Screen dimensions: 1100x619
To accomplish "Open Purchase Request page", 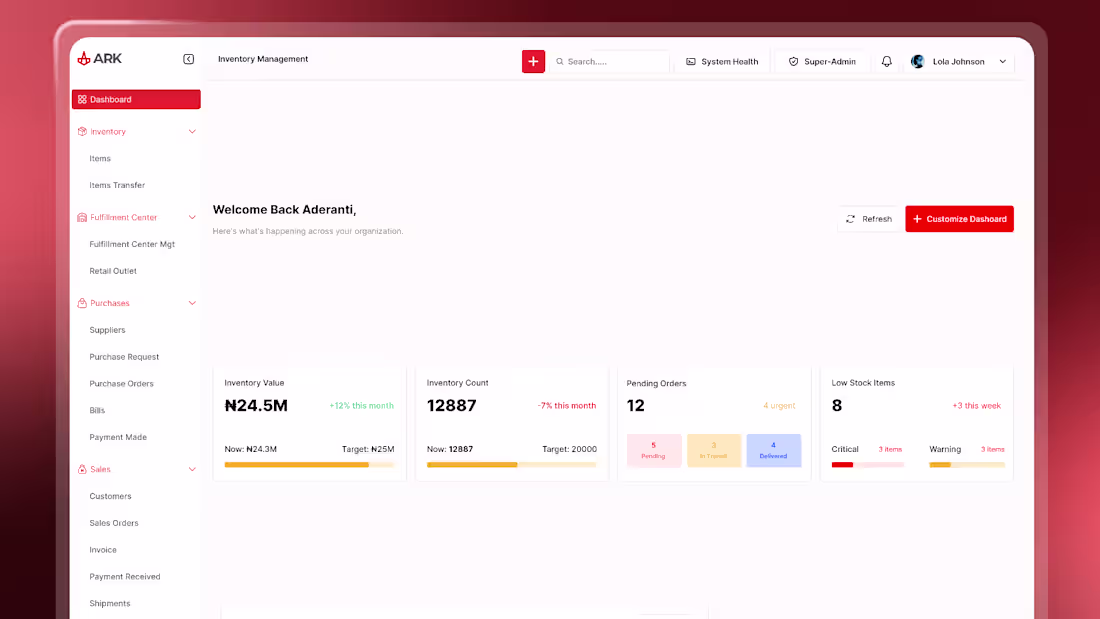I will [x=124, y=357].
